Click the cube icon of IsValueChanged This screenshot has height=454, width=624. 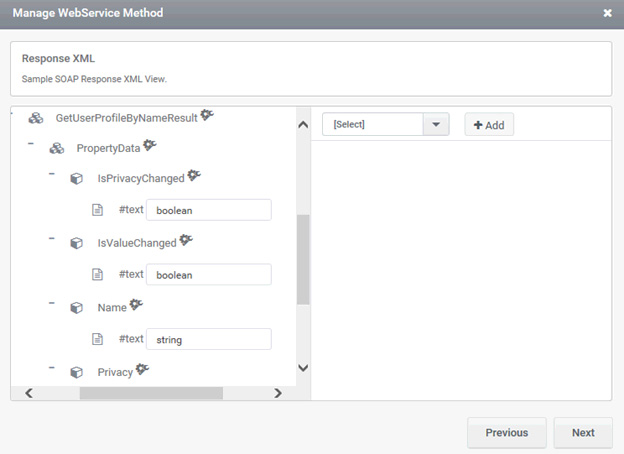coord(76,243)
